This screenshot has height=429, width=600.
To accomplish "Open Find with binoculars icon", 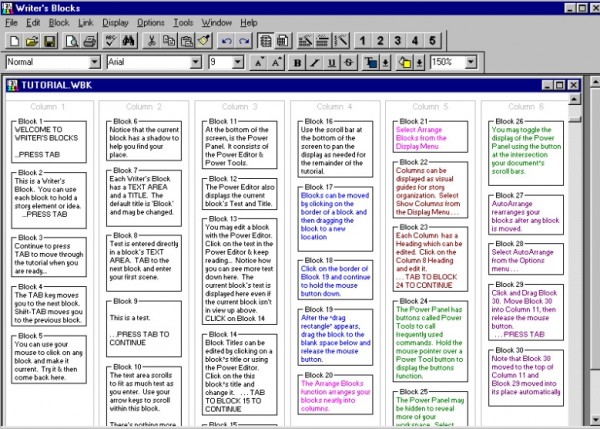I will point(129,41).
